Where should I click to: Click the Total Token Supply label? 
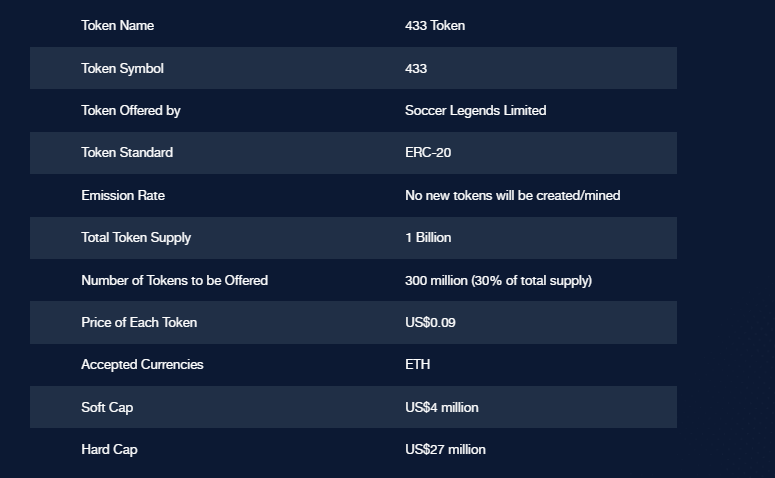(136, 238)
